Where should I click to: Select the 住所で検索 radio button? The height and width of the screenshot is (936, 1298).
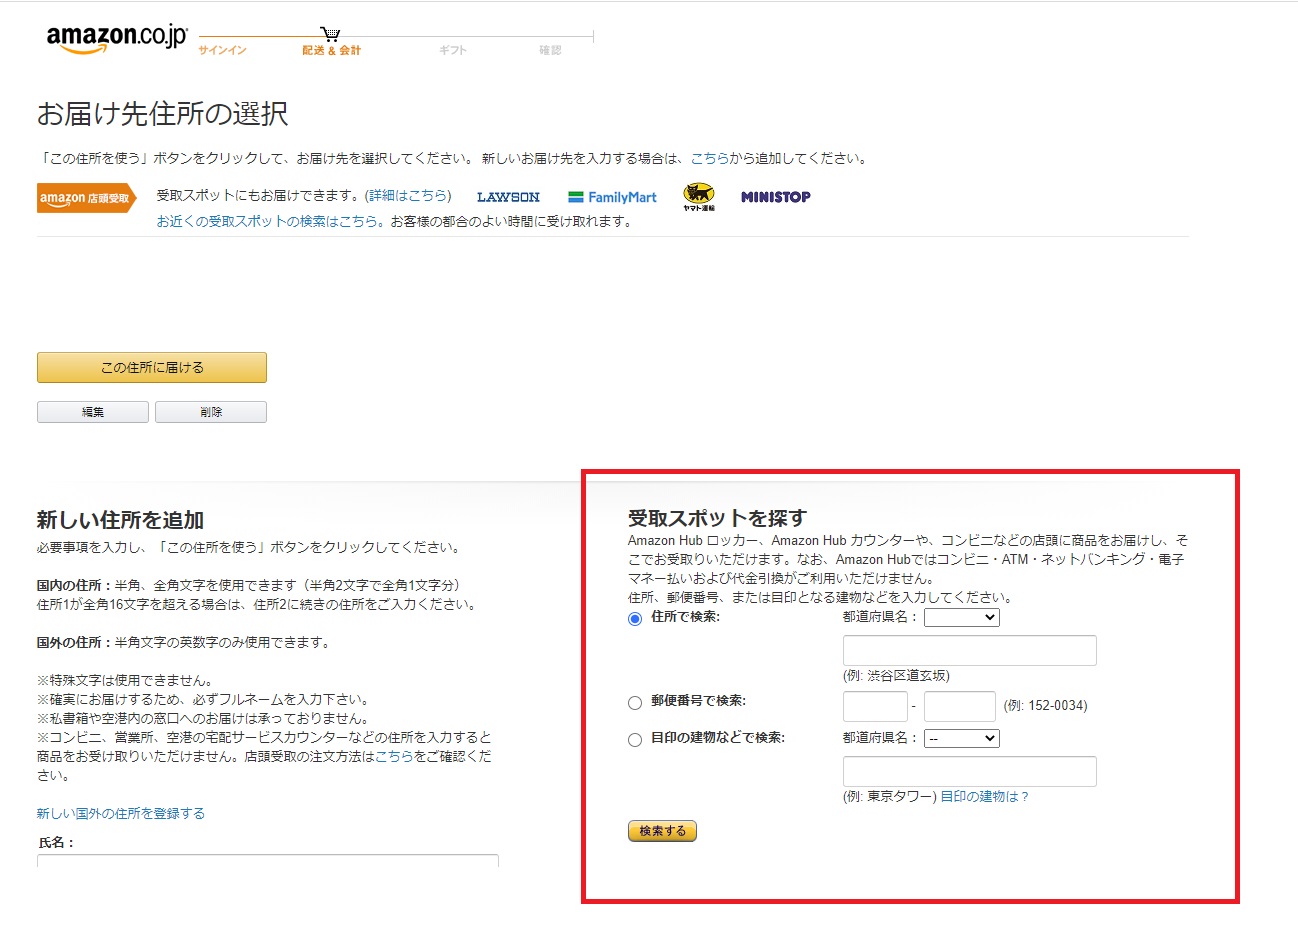[x=635, y=619]
